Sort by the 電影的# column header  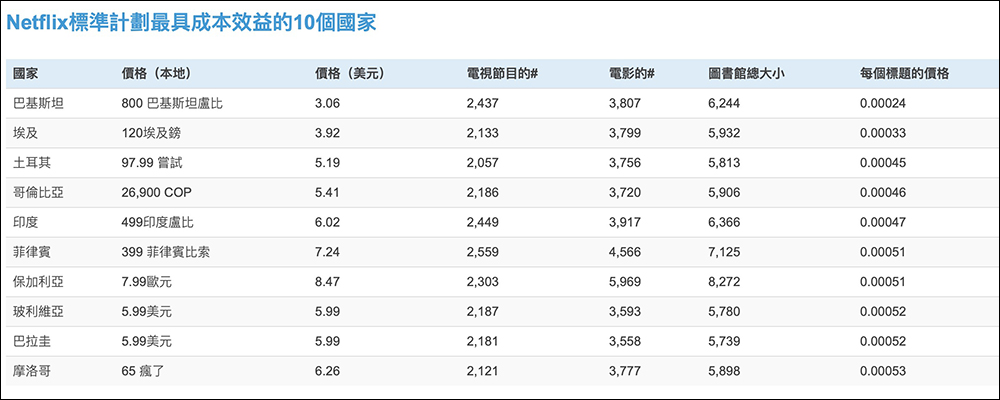point(631,74)
